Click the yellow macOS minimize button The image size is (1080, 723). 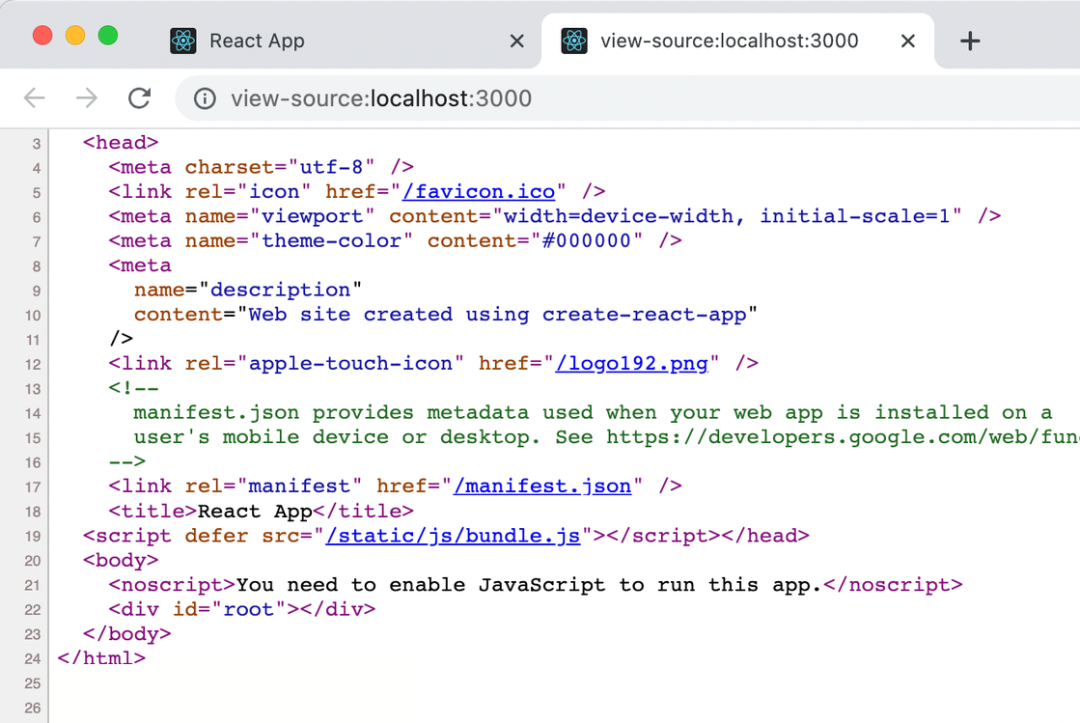pos(75,36)
